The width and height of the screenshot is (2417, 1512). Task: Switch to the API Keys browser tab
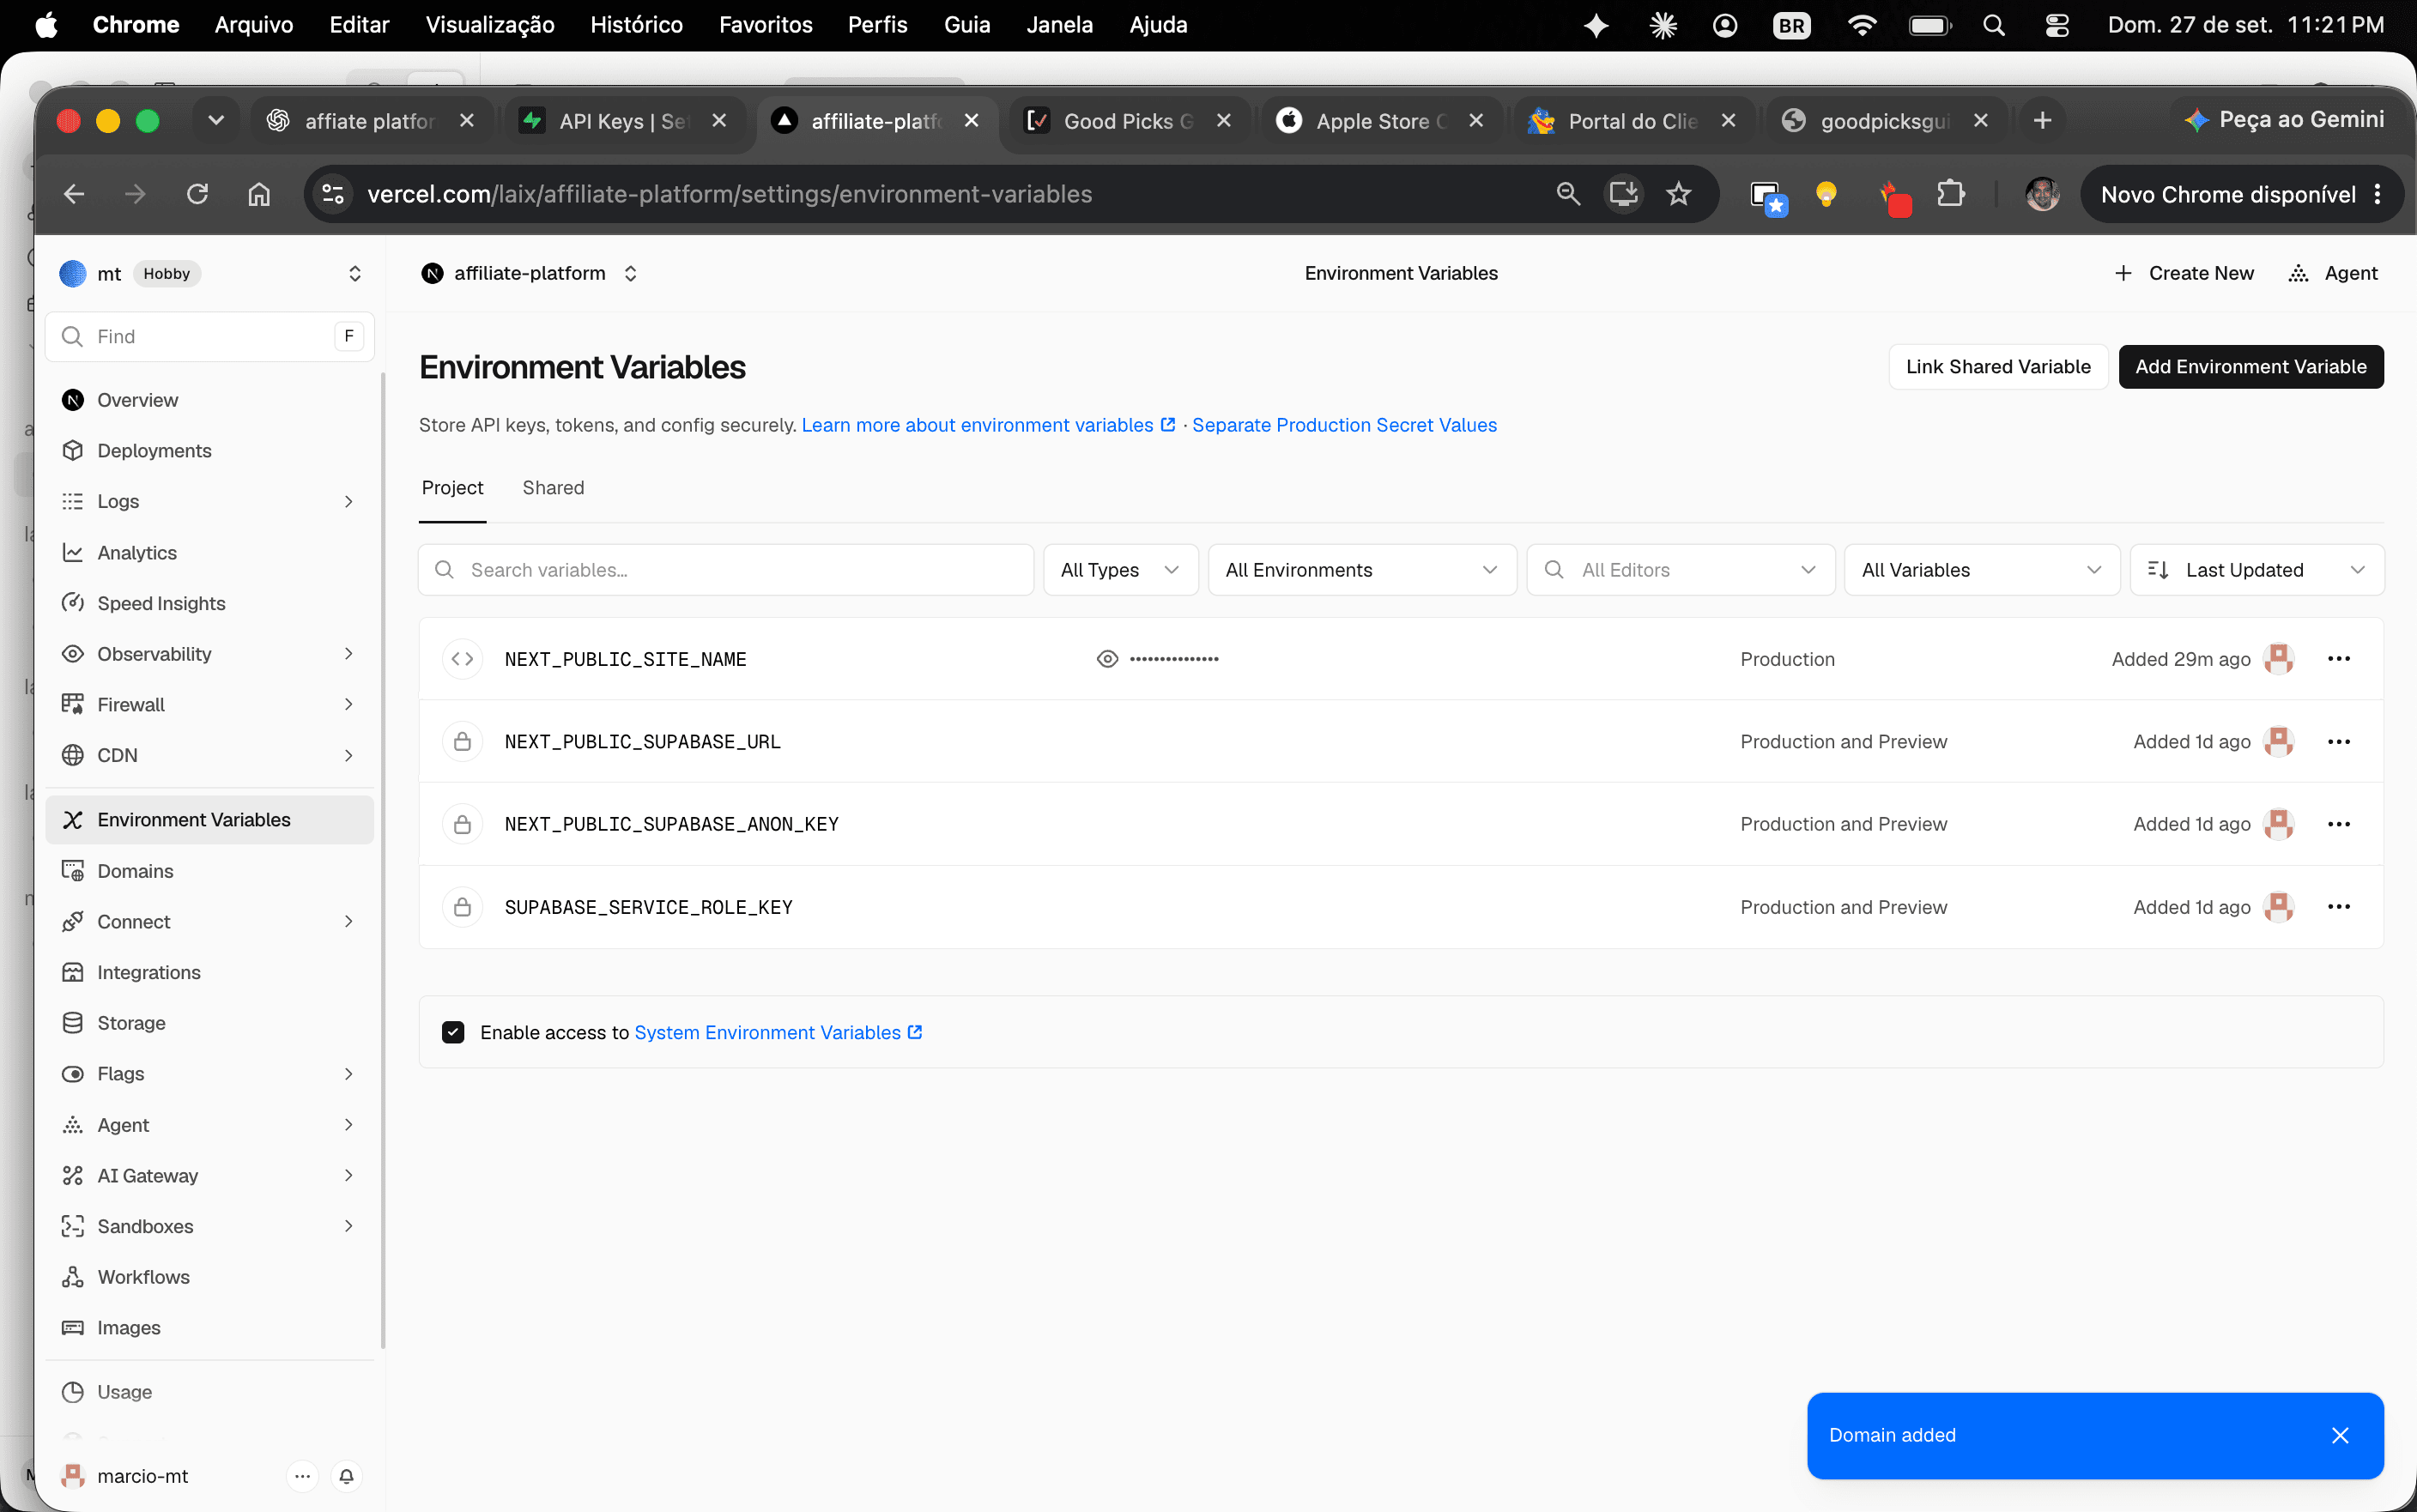[625, 121]
